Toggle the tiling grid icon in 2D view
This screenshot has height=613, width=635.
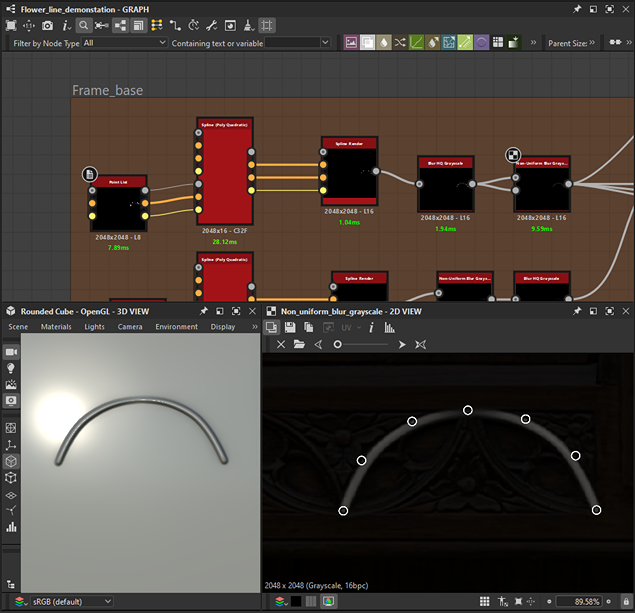pyautogui.click(x=484, y=601)
